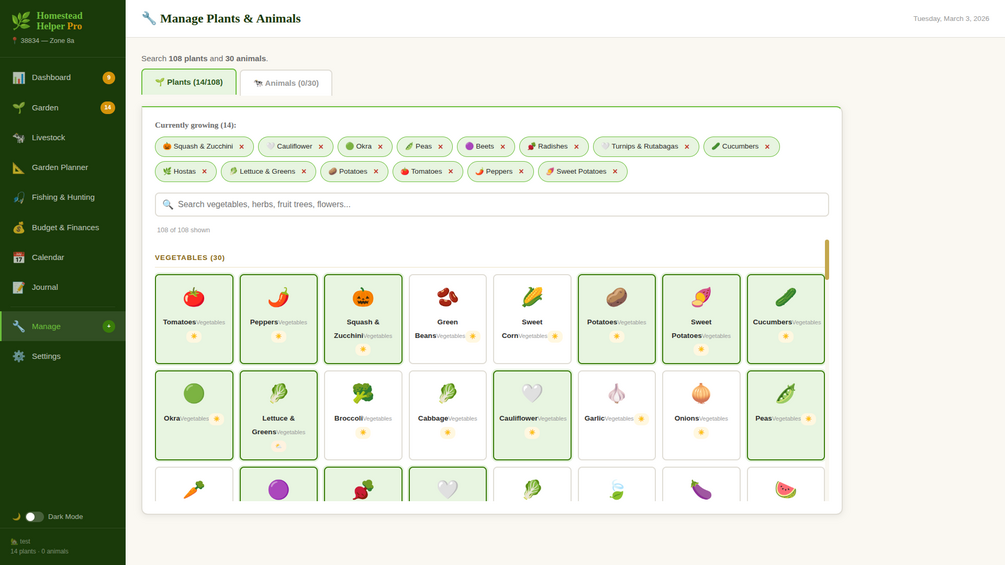The image size is (1005, 565).
Task: Open Settings page
Action: click(63, 356)
